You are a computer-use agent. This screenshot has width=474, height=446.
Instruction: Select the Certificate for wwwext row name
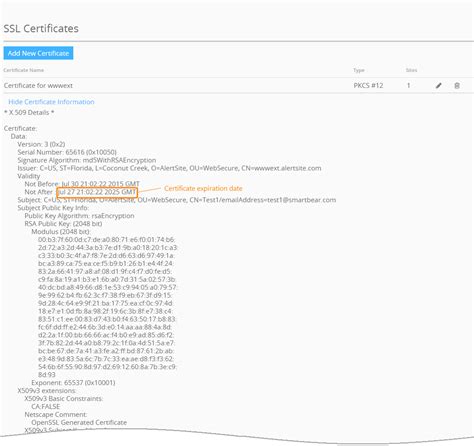tap(38, 85)
